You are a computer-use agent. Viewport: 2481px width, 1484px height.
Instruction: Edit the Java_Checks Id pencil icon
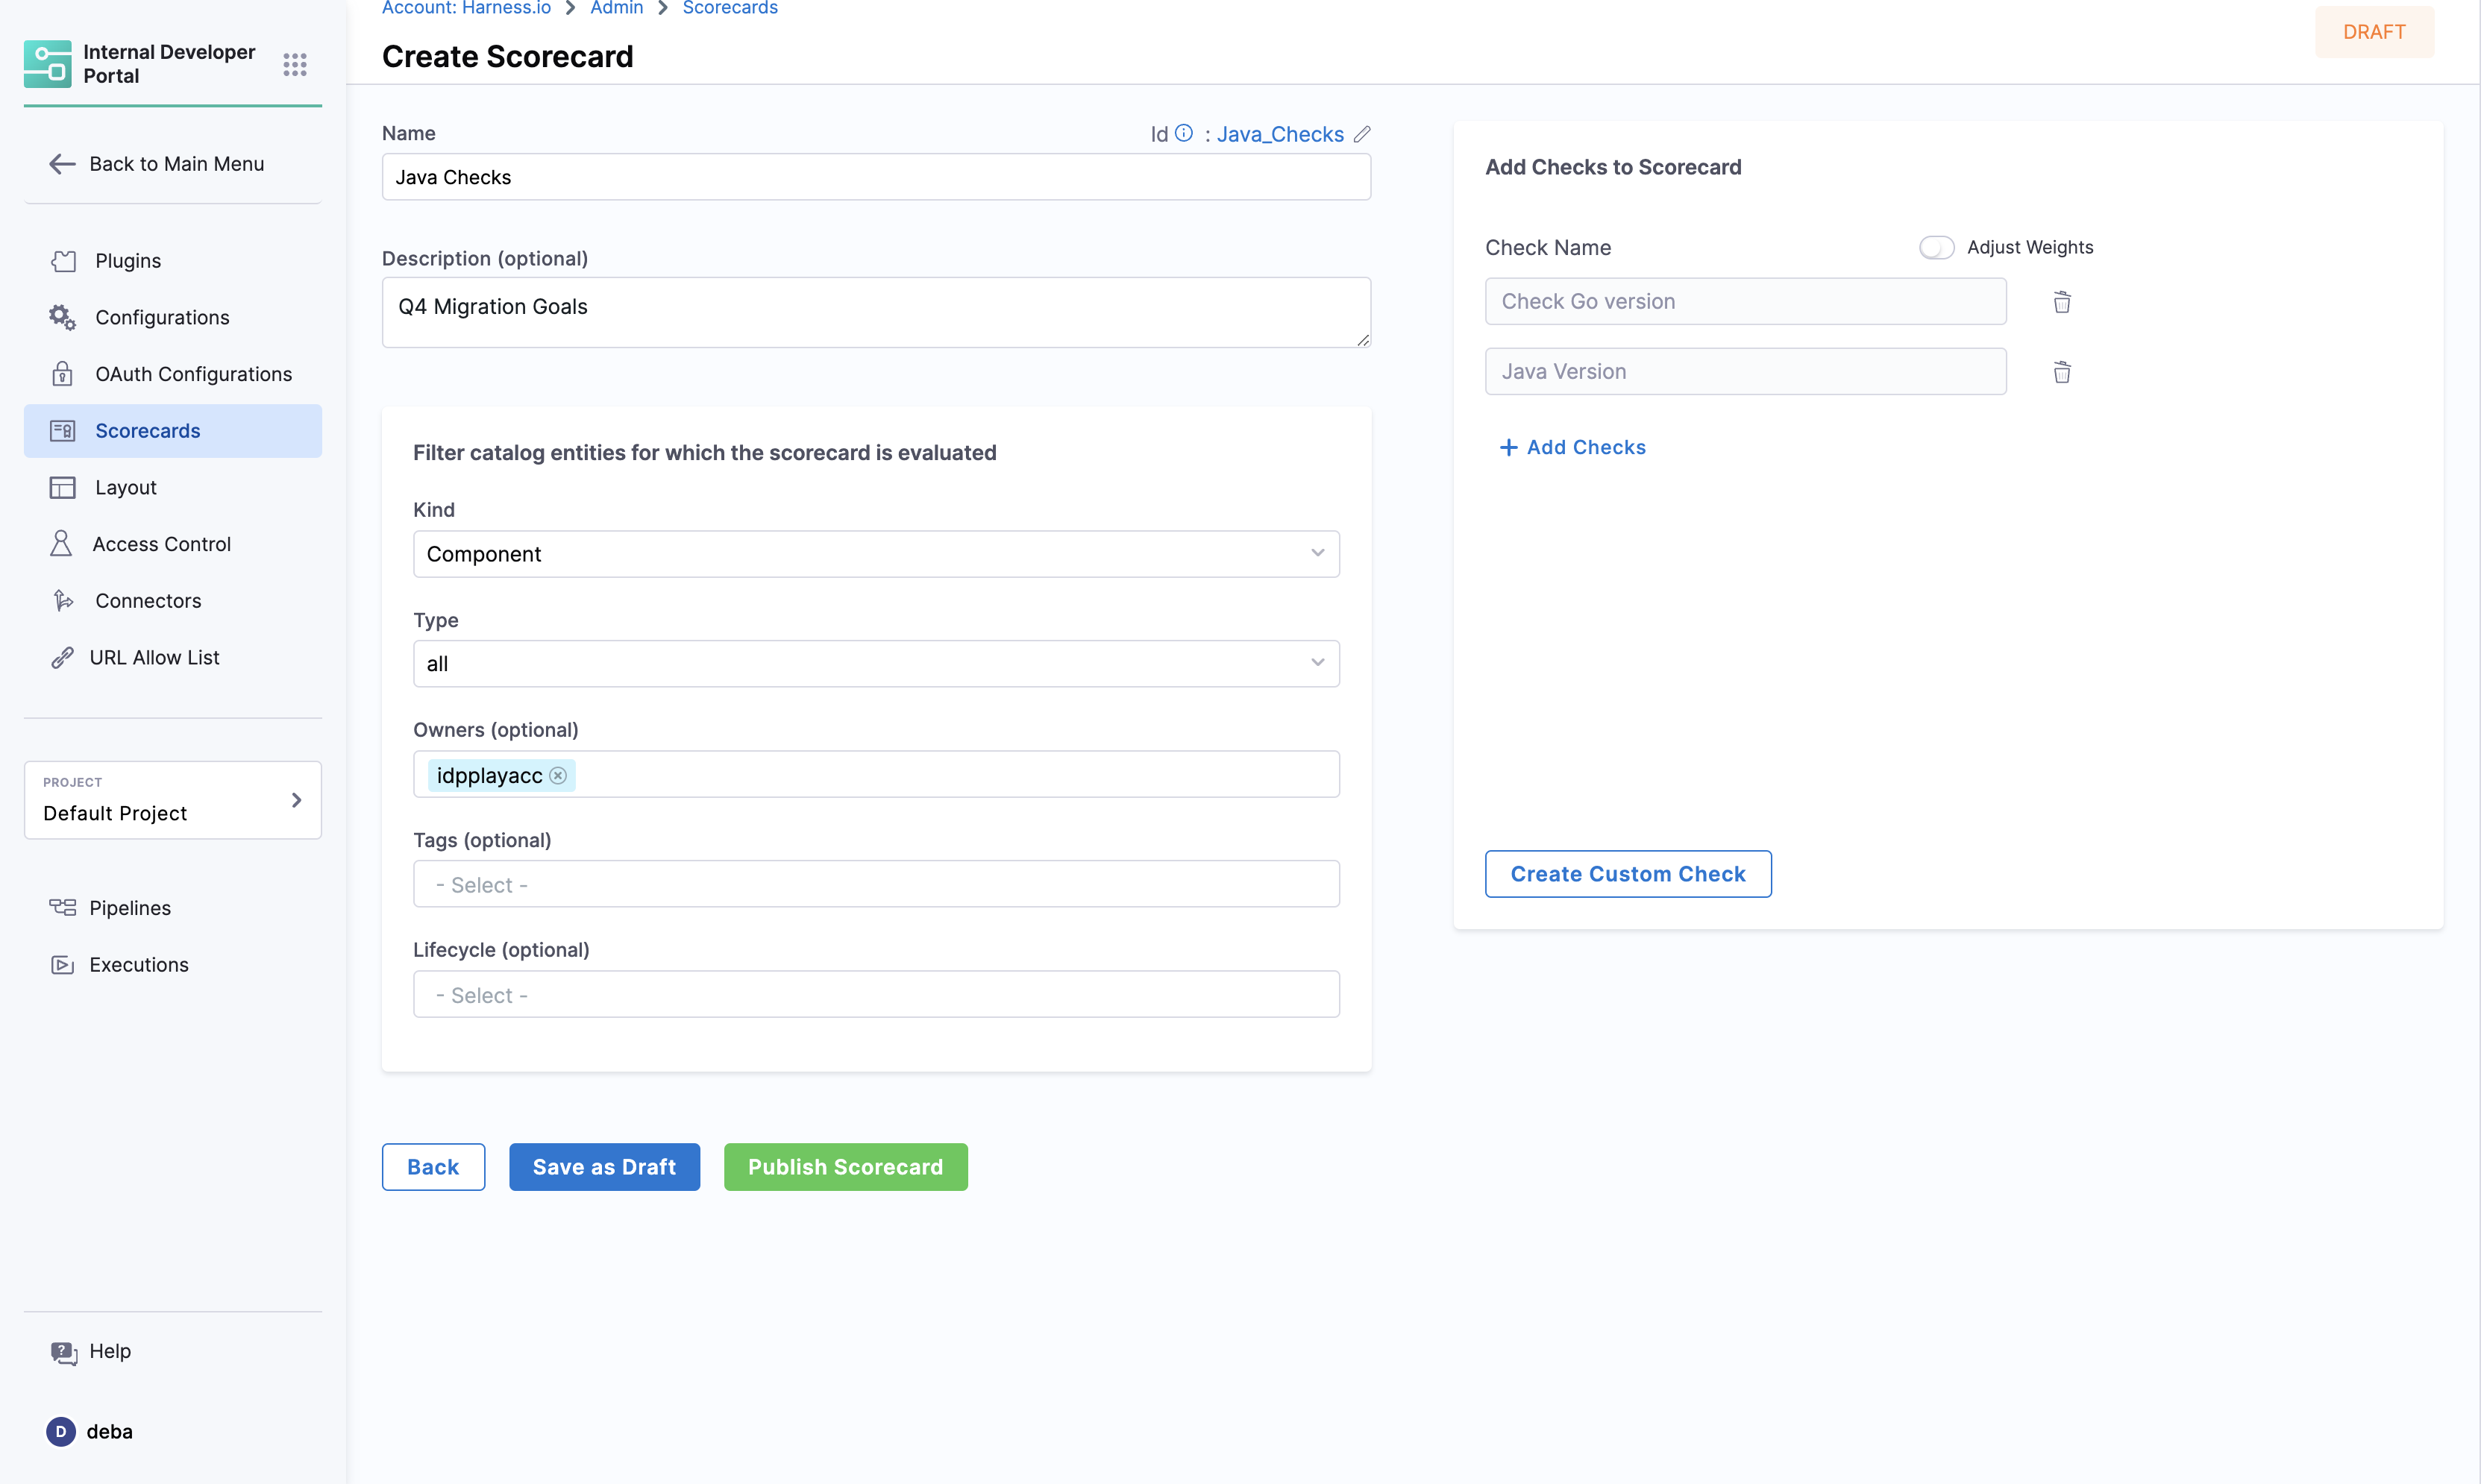pyautogui.click(x=1362, y=134)
